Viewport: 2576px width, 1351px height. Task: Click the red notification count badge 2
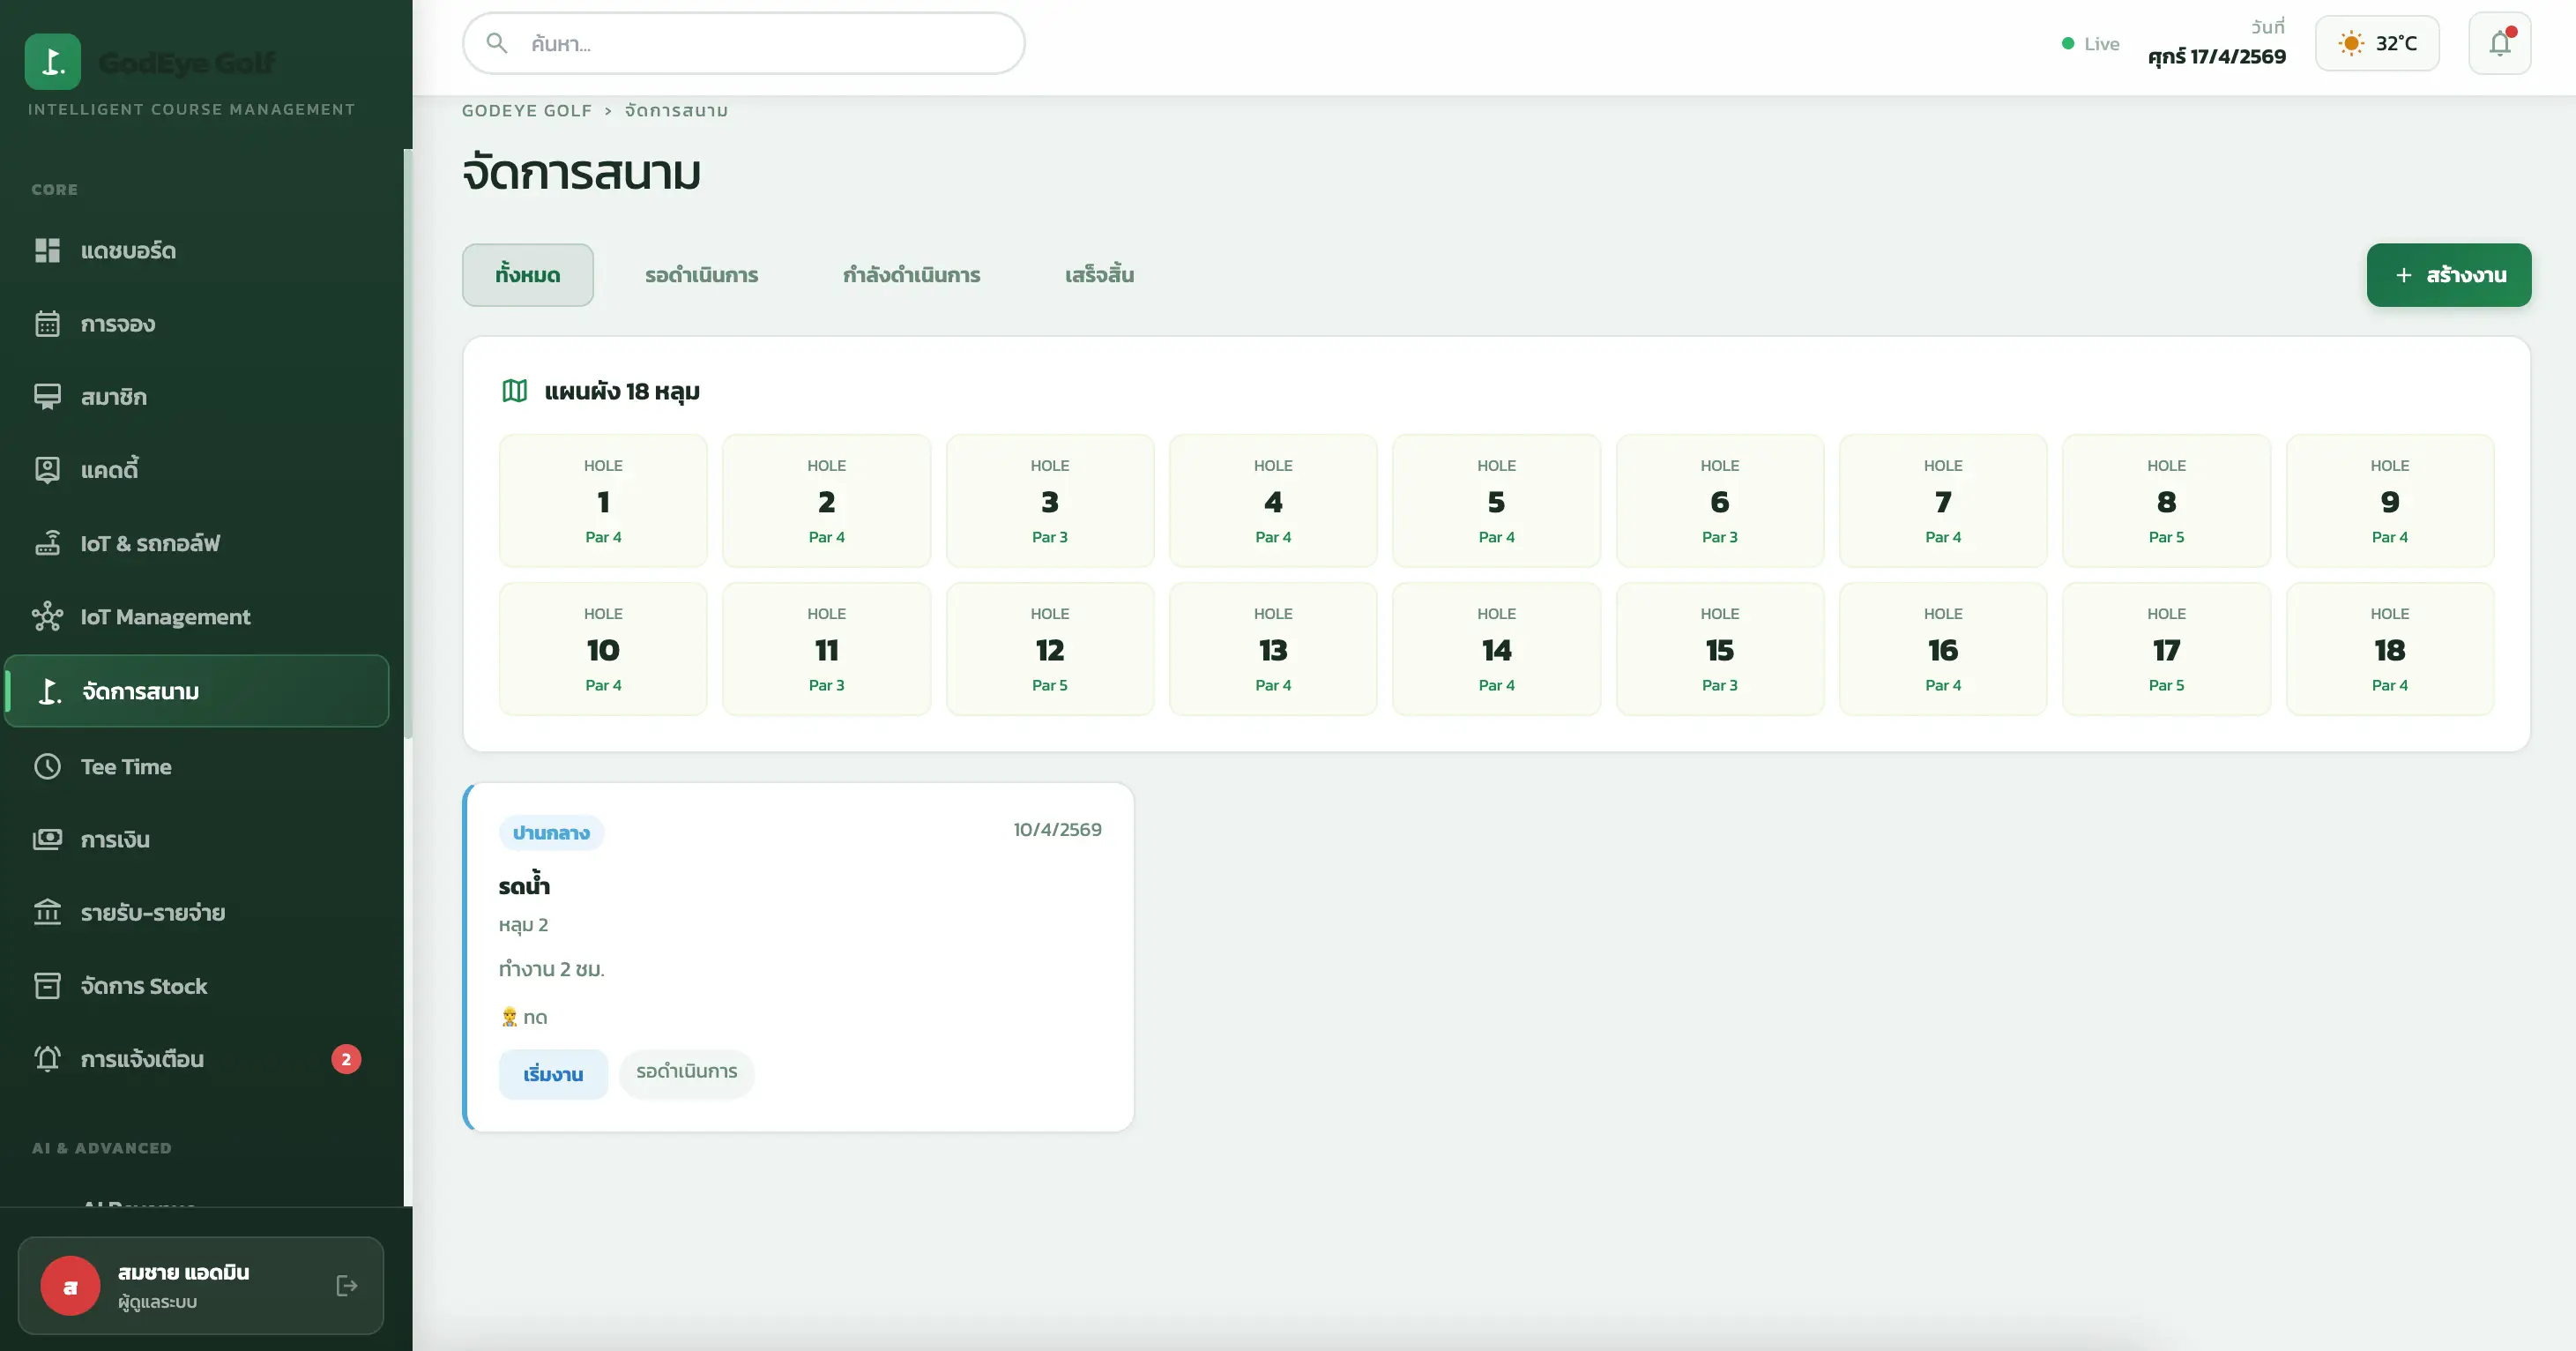coord(346,1059)
